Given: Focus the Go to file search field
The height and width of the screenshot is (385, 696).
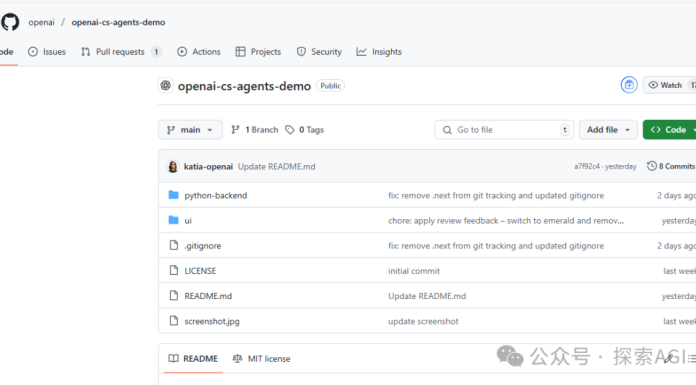Looking at the screenshot, I should tap(504, 130).
